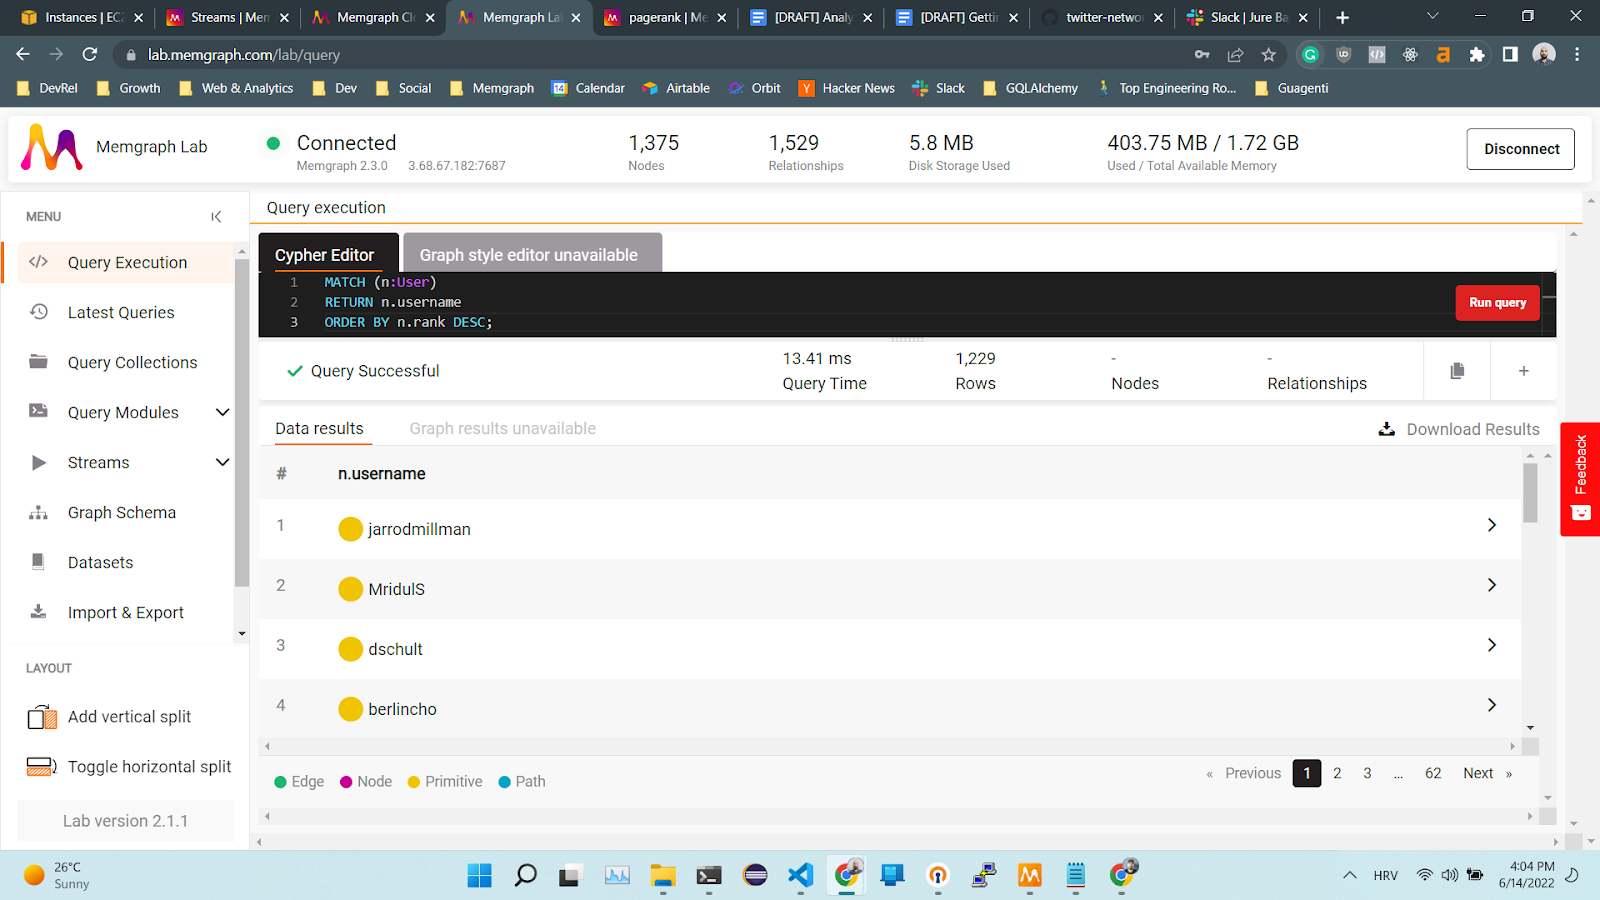The image size is (1600, 900).
Task: Open File Explorer from taskbar
Action: click(x=662, y=875)
